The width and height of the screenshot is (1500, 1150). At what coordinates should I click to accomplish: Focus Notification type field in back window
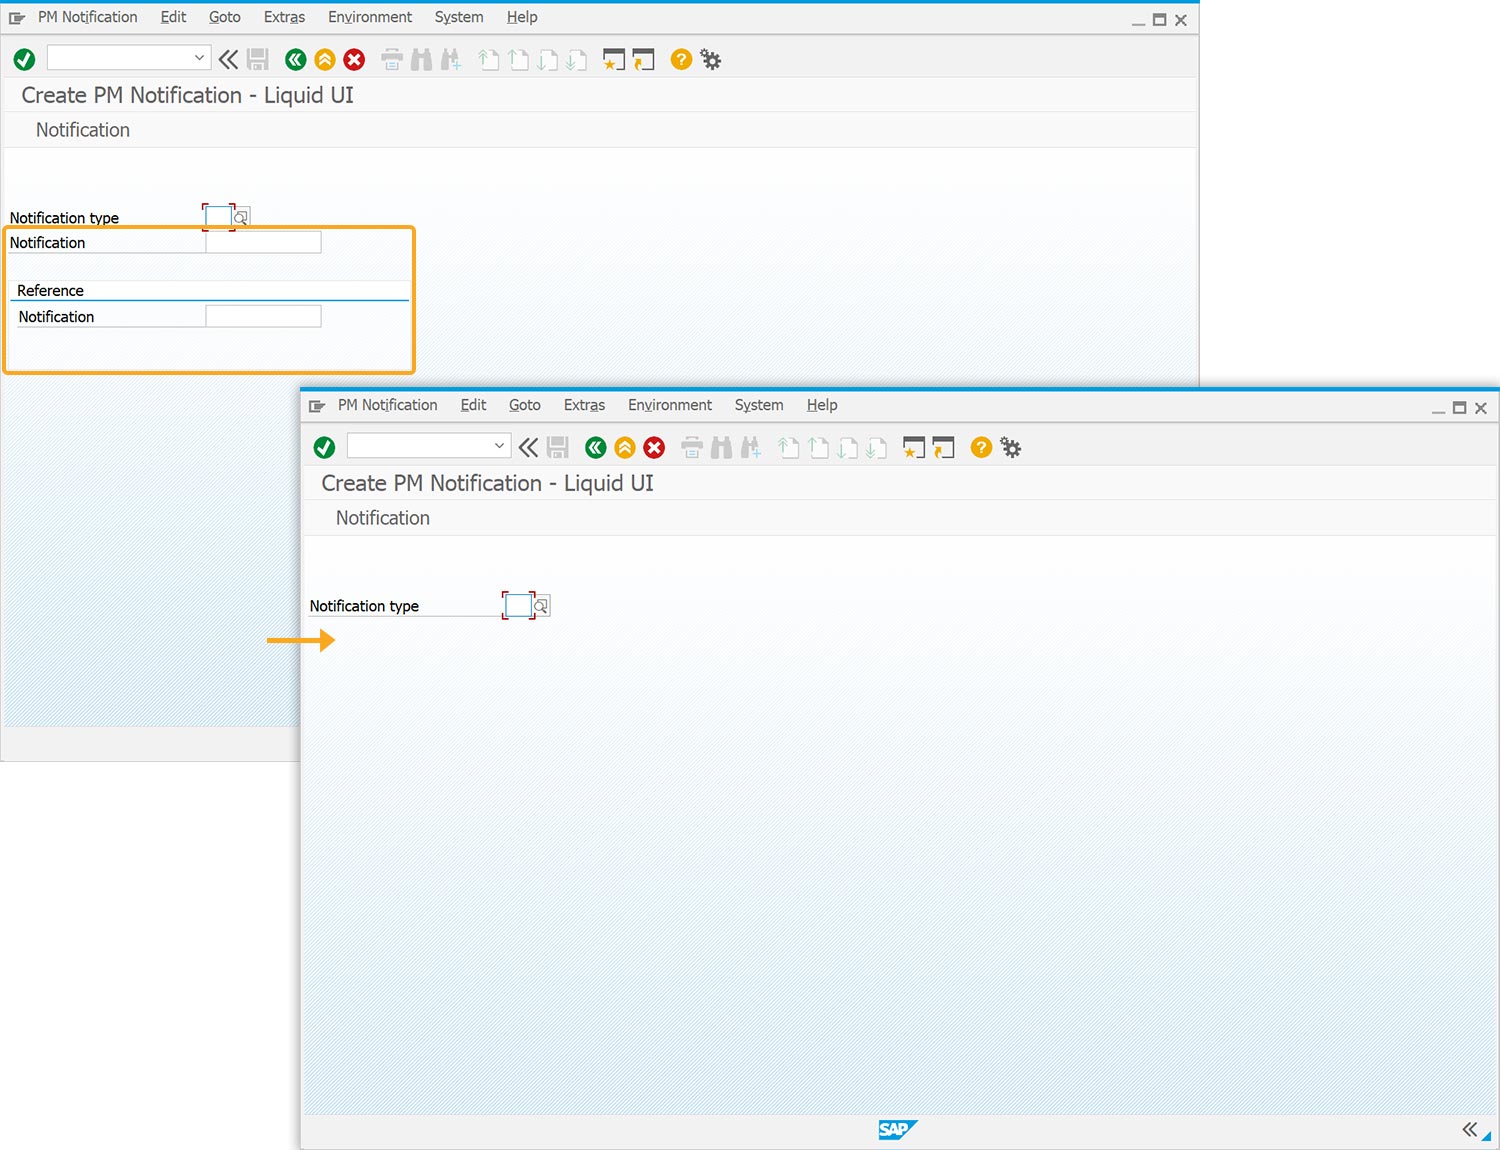click(x=218, y=217)
